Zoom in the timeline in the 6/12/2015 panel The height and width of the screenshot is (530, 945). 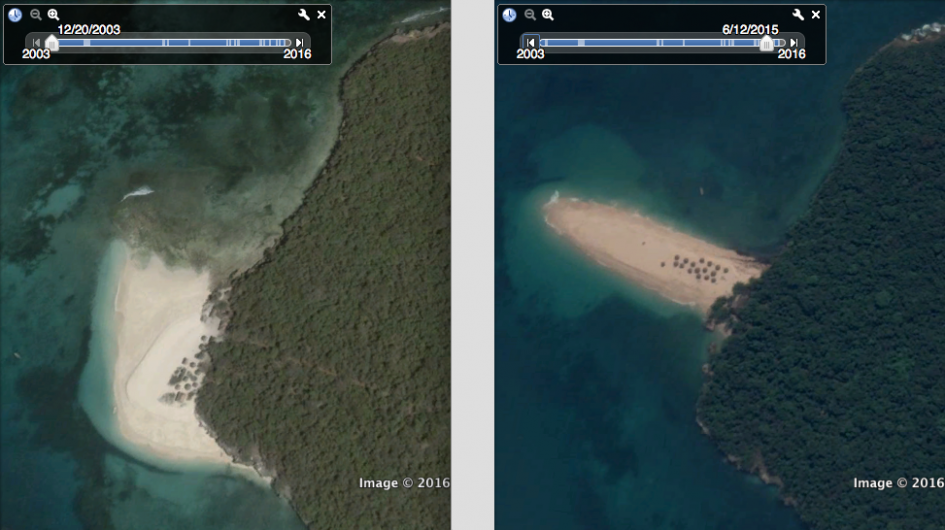[548, 14]
